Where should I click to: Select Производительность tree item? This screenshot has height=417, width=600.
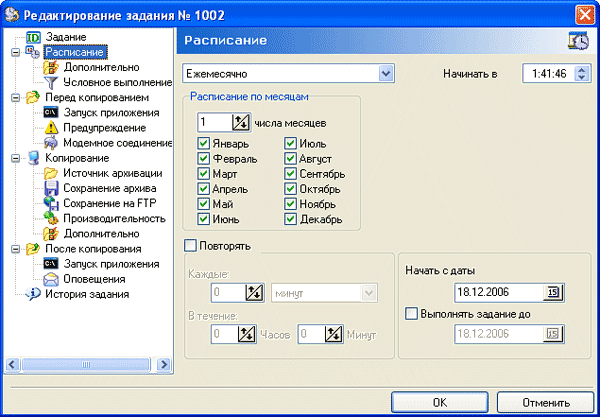click(114, 218)
